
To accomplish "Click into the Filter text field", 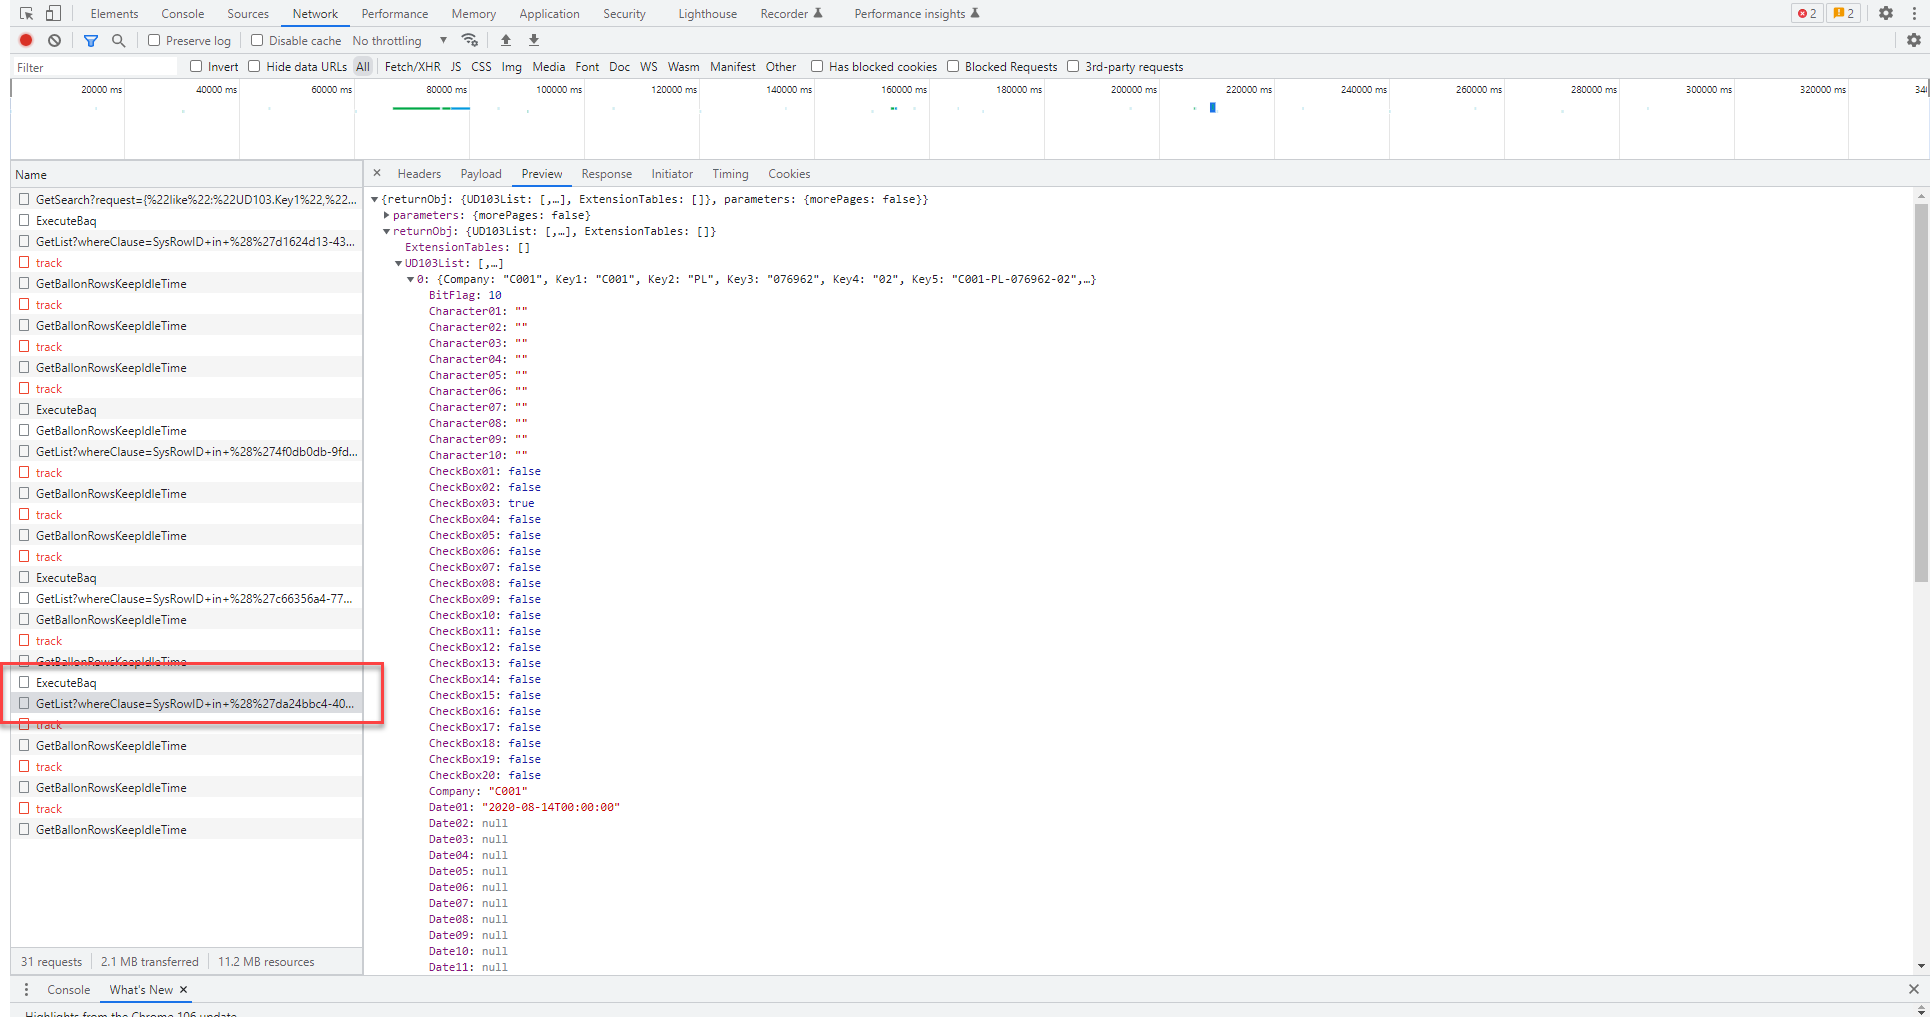I will pyautogui.click(x=95, y=67).
